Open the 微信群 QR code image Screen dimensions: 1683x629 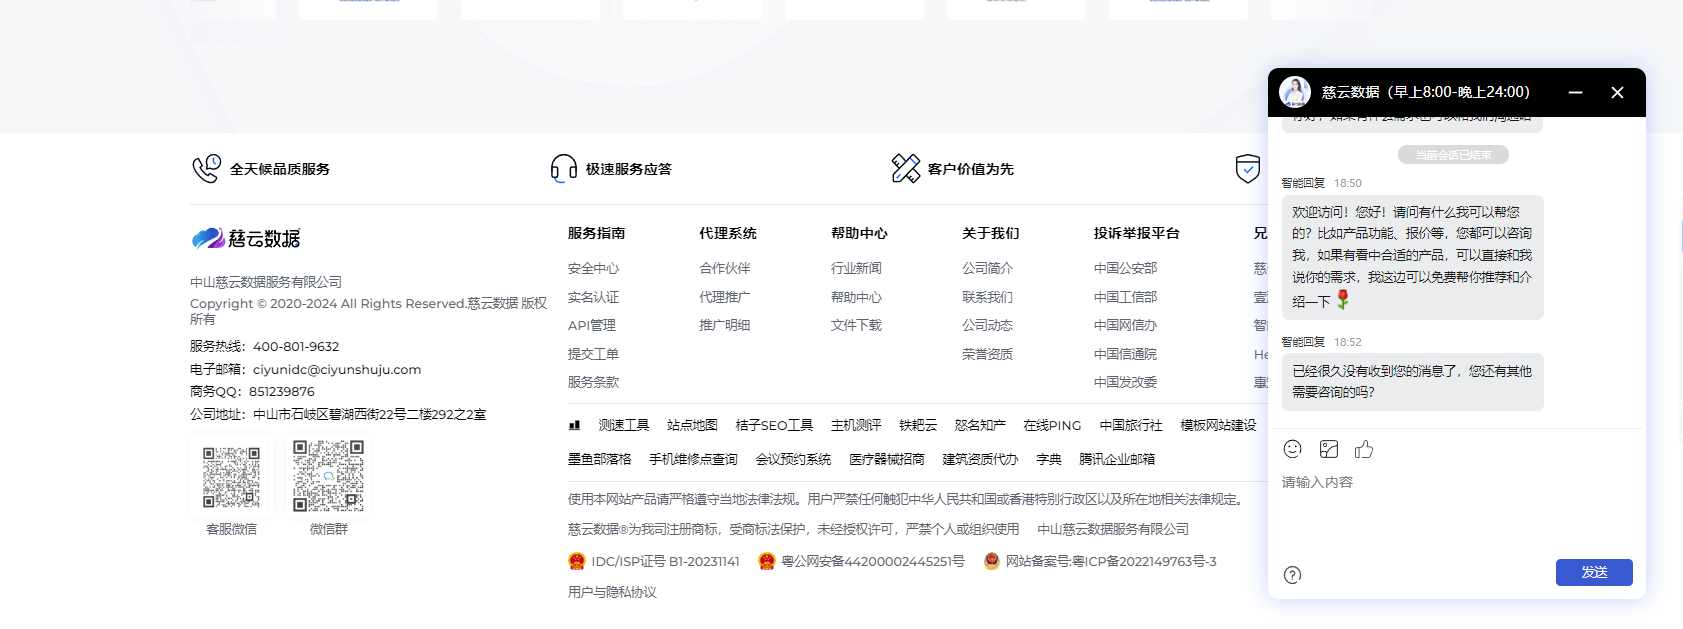tap(328, 477)
